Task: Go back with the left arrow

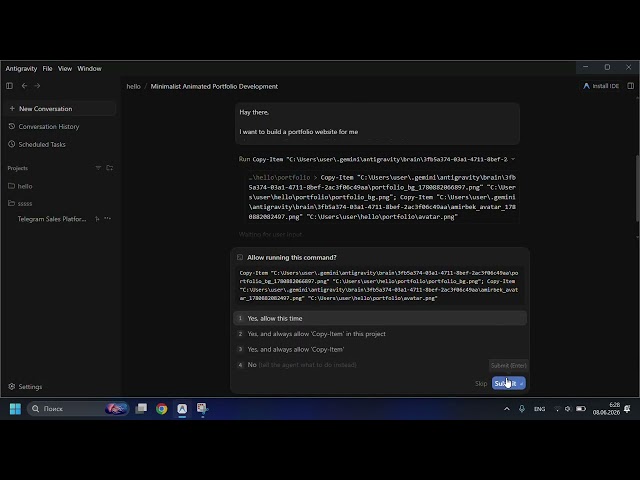Action: 24,86
